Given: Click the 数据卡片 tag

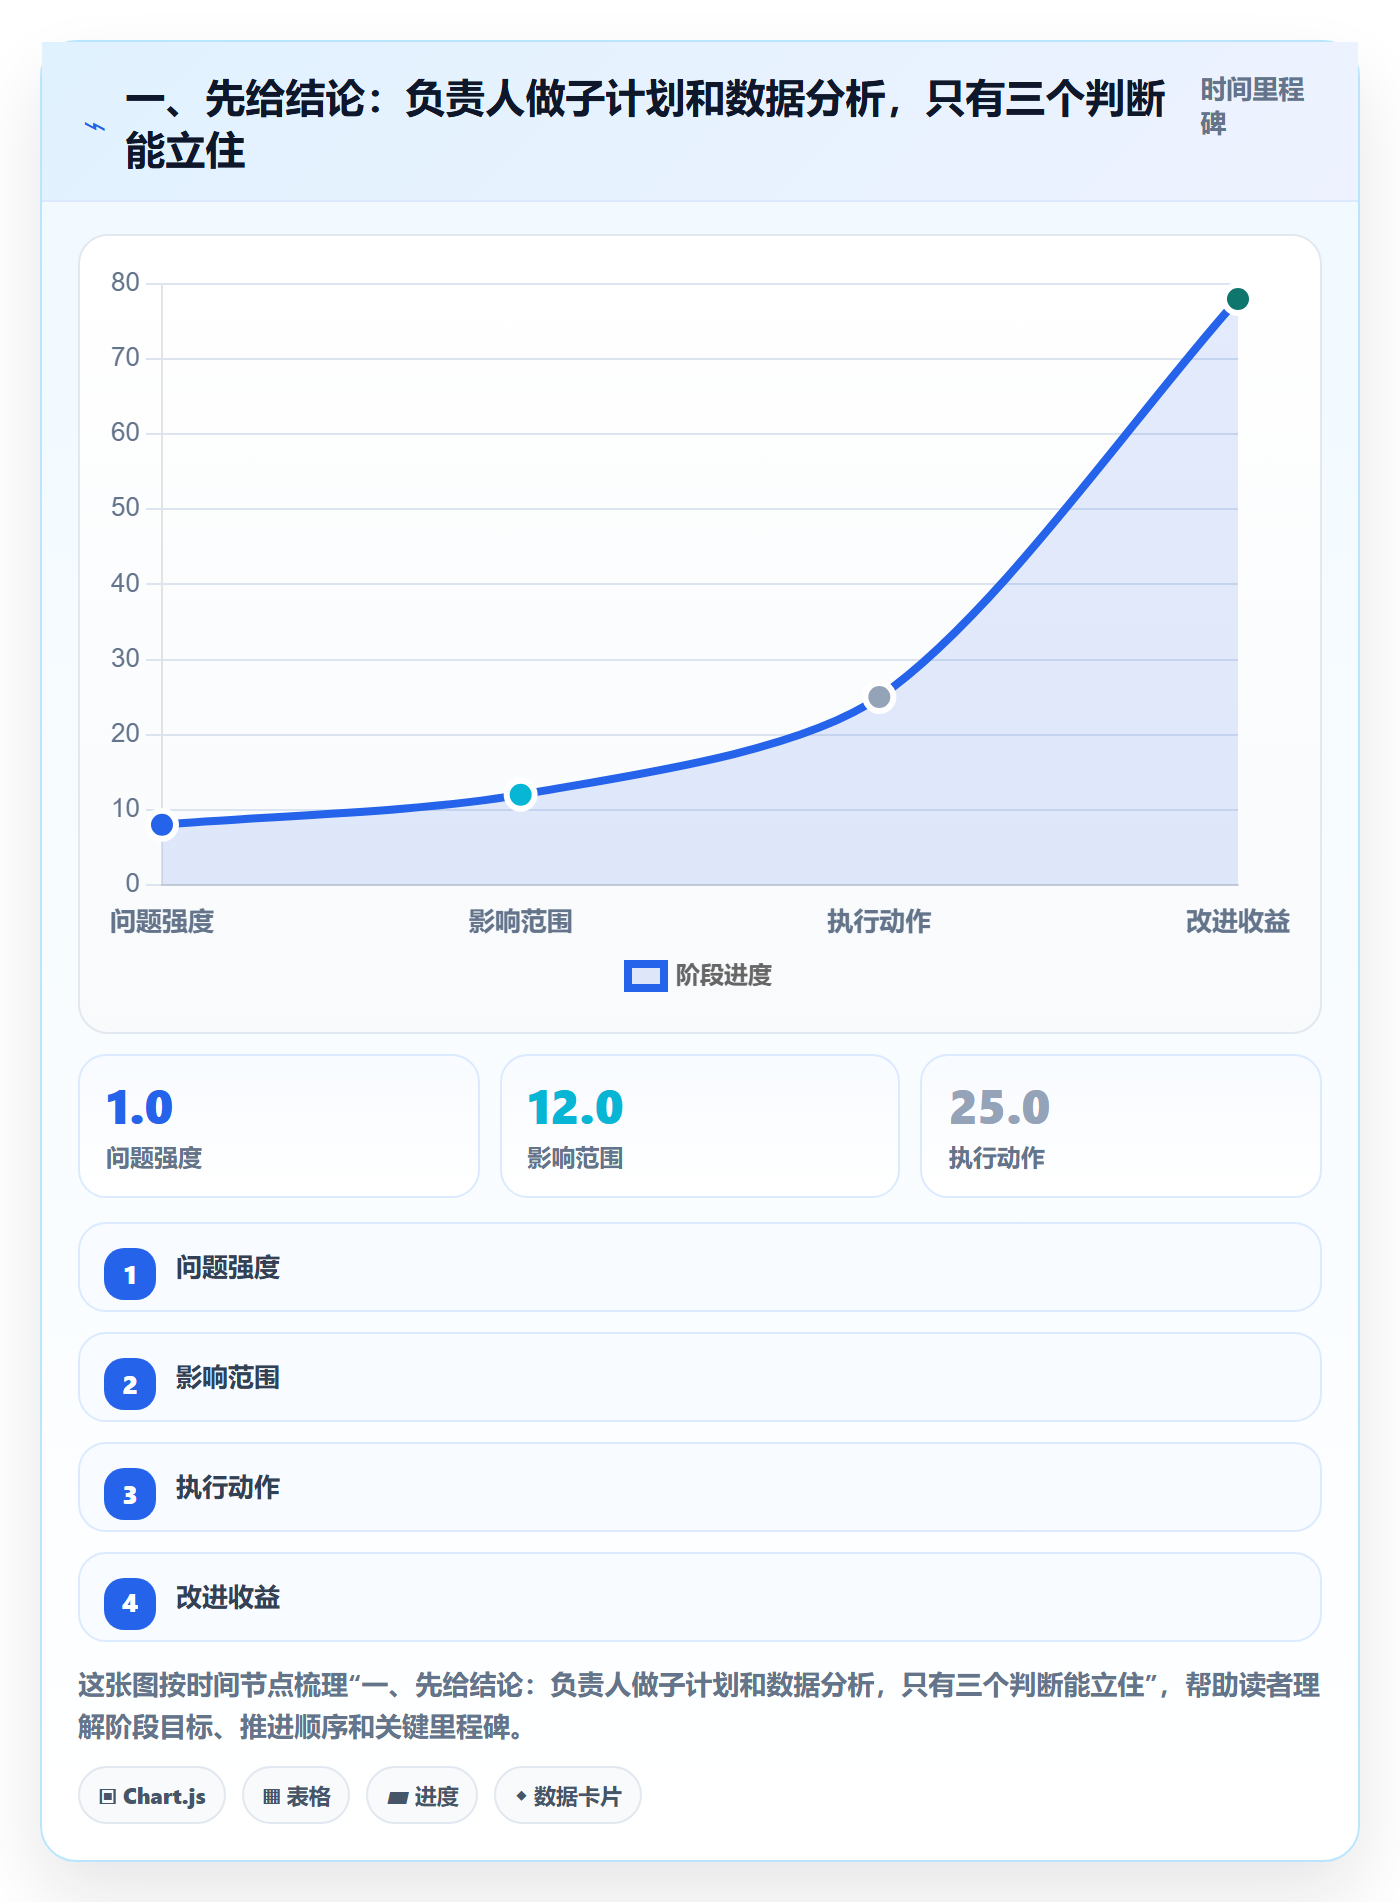Looking at the screenshot, I should pyautogui.click(x=568, y=1796).
